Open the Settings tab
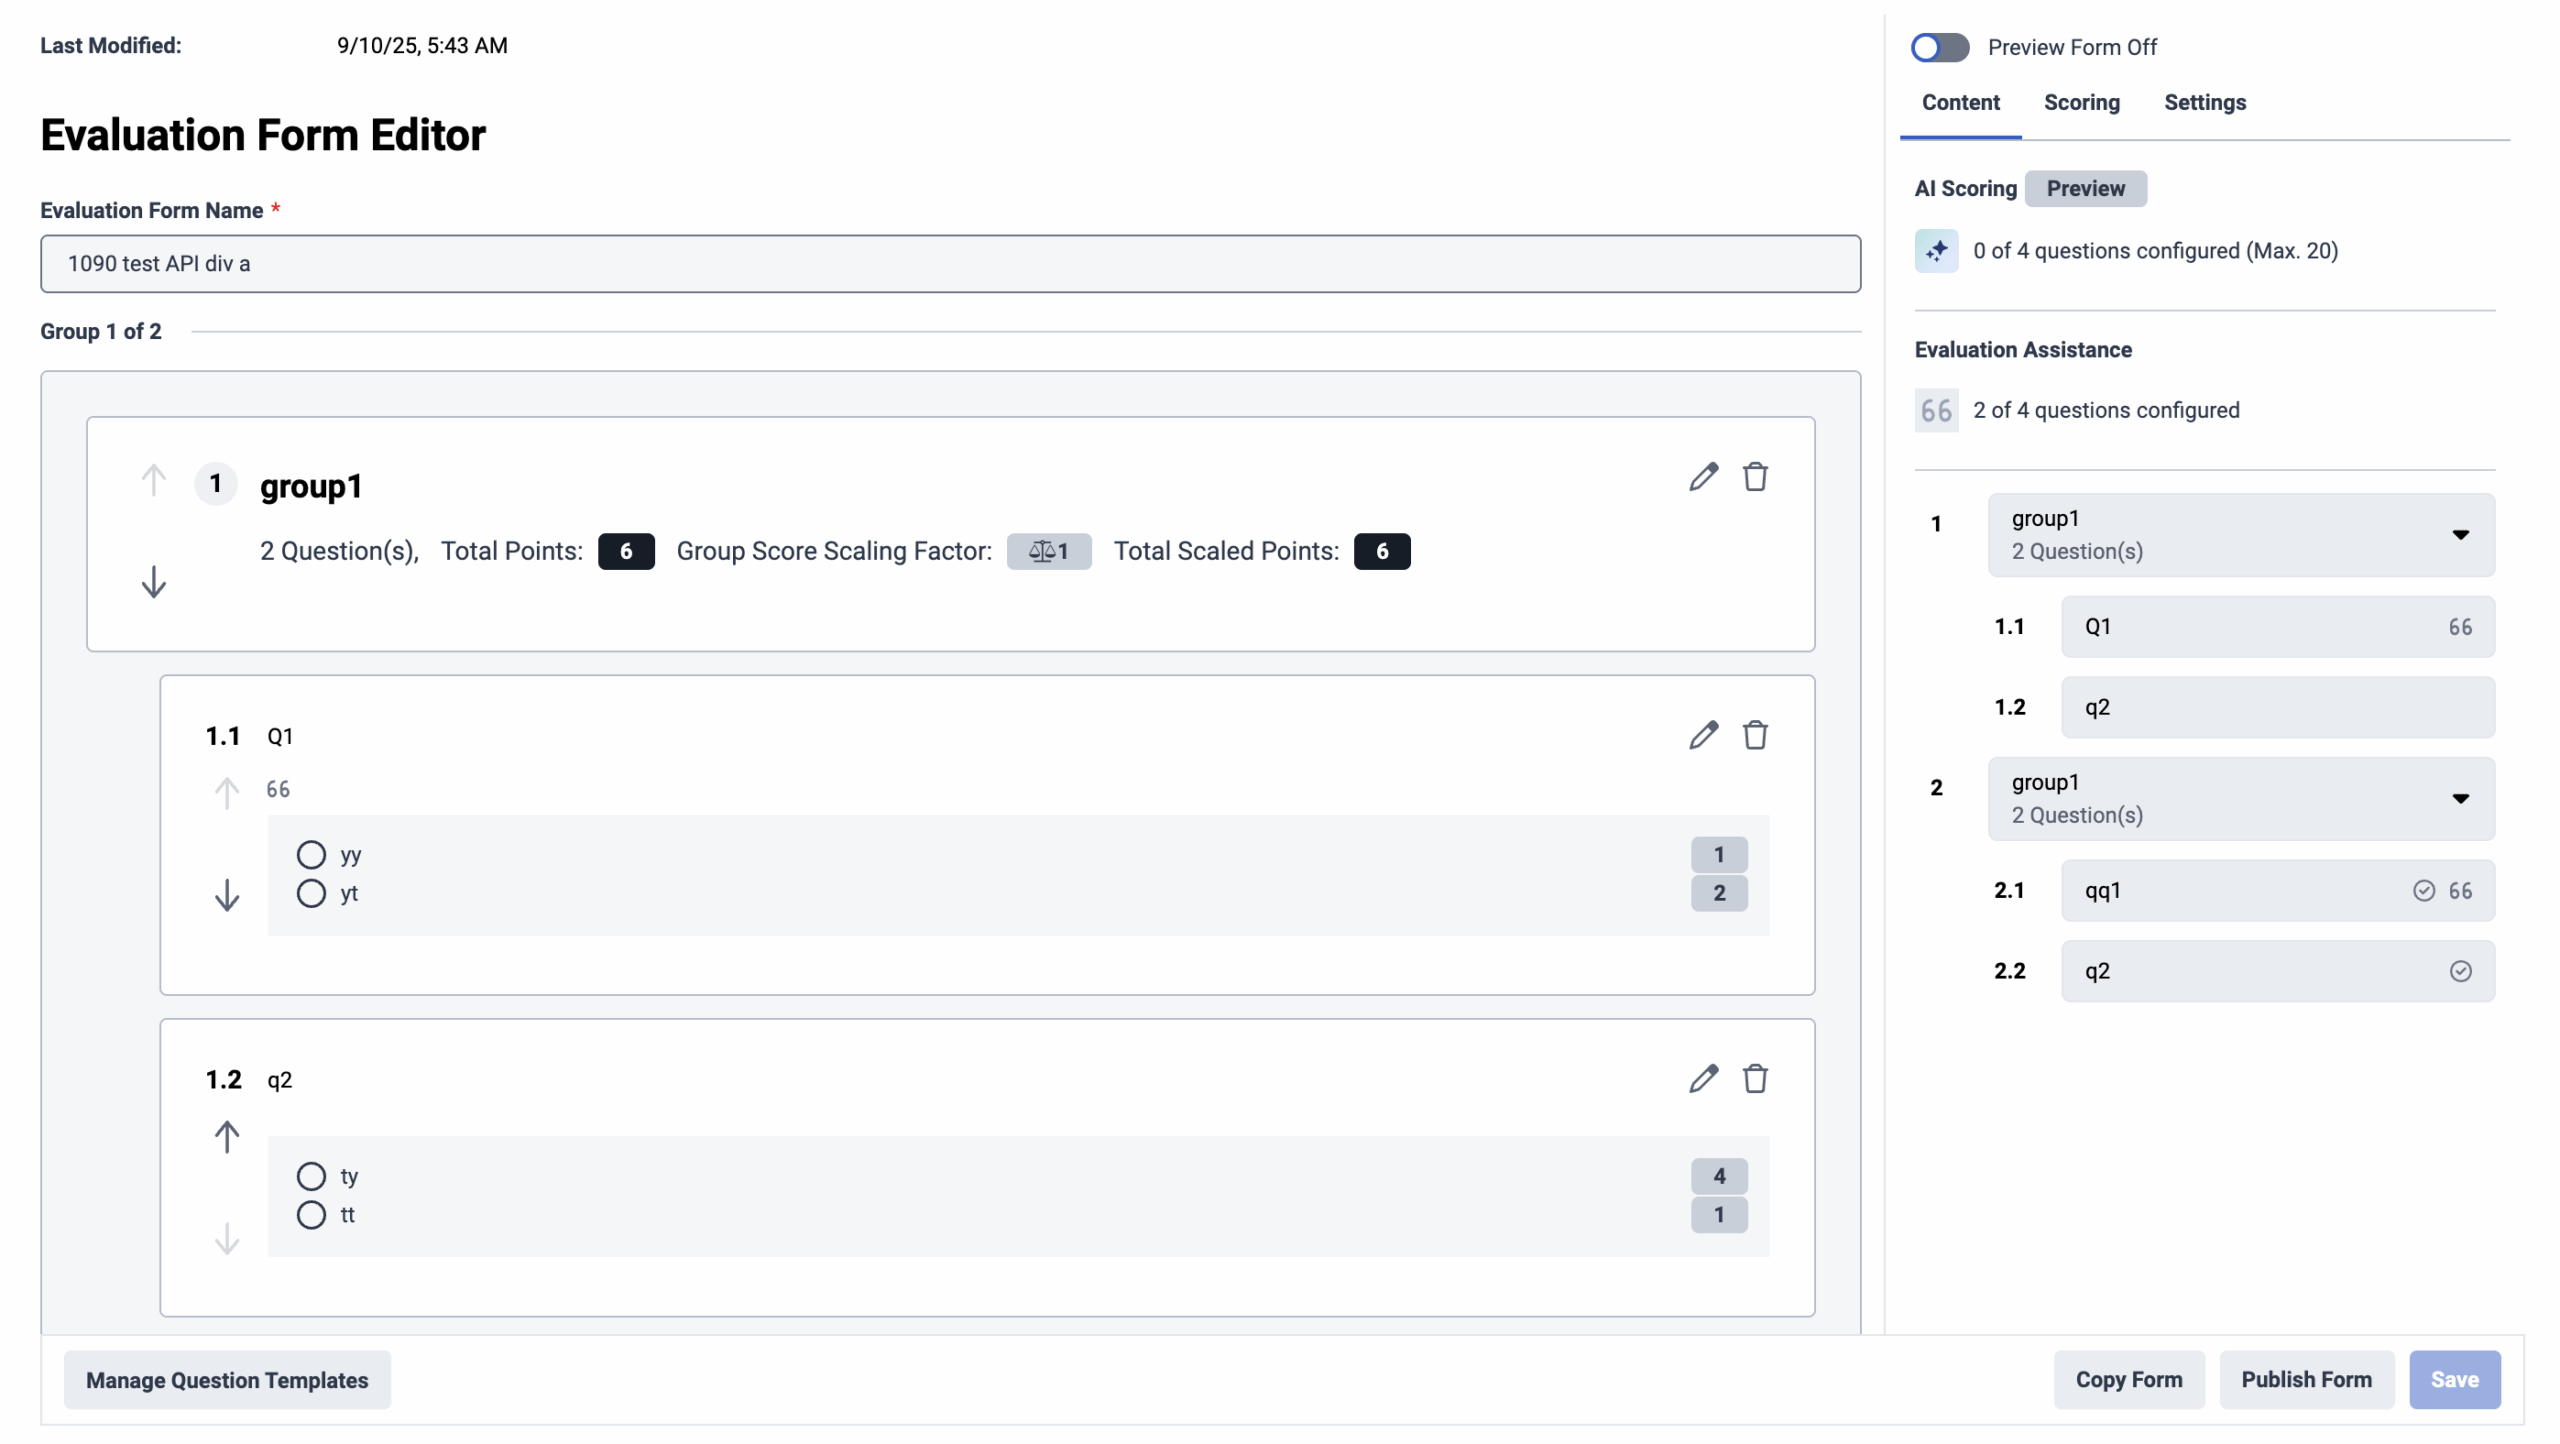Image resolution: width=2560 pixels, height=1444 pixels. 2204,103
